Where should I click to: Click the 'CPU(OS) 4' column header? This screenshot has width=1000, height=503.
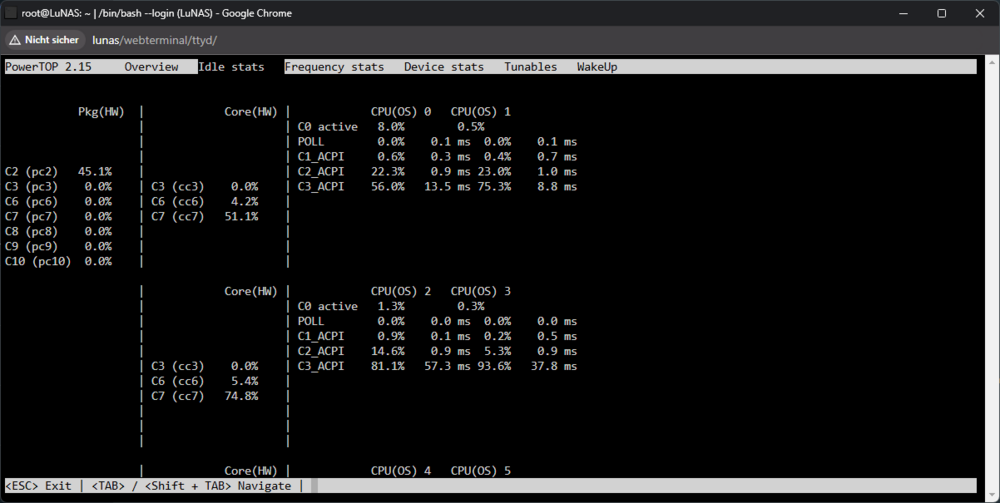[x=401, y=471]
